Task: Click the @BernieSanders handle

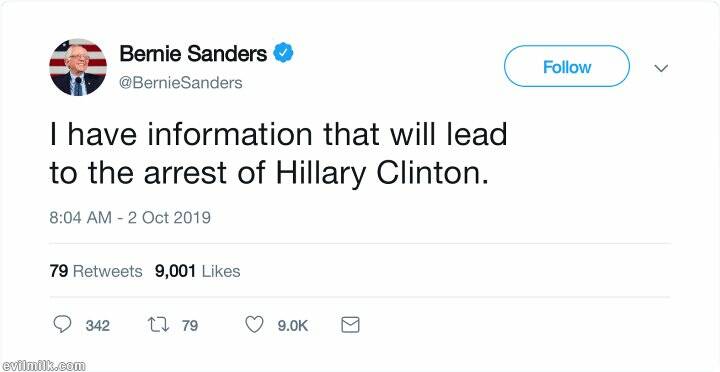Action: point(180,83)
